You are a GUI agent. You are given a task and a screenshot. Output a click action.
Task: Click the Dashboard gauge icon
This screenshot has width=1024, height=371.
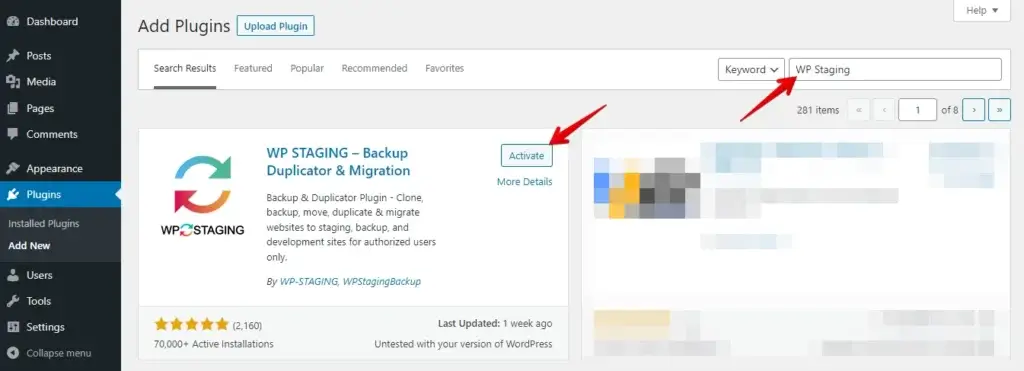point(13,22)
